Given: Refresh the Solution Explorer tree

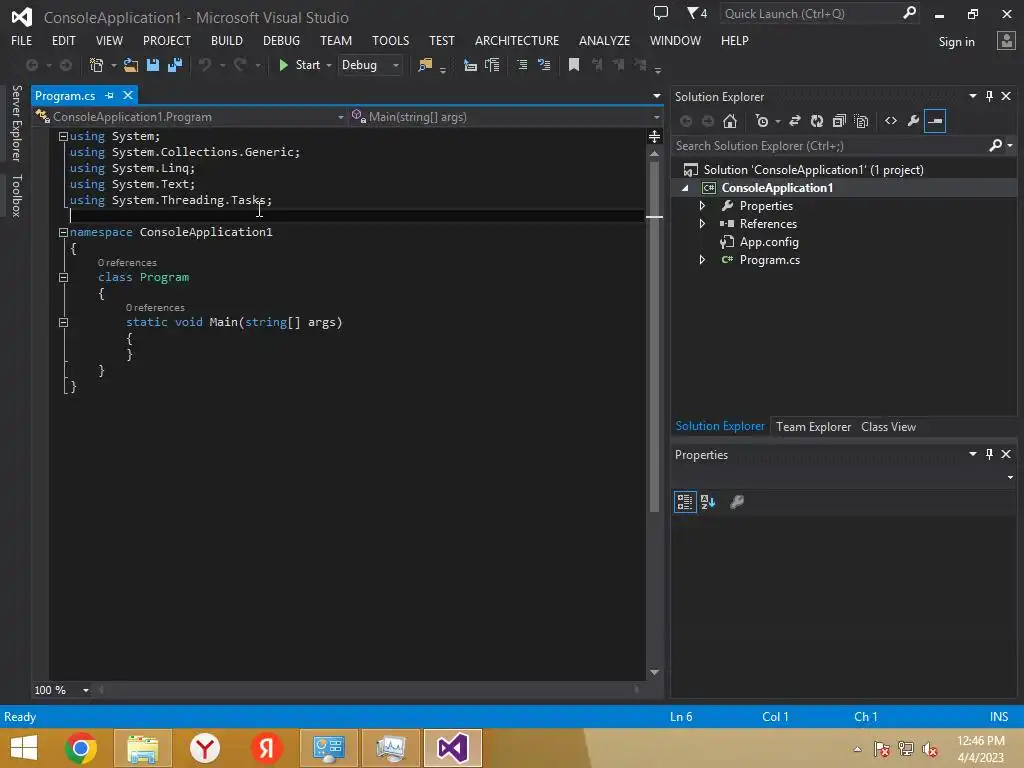Looking at the screenshot, I should (x=817, y=121).
